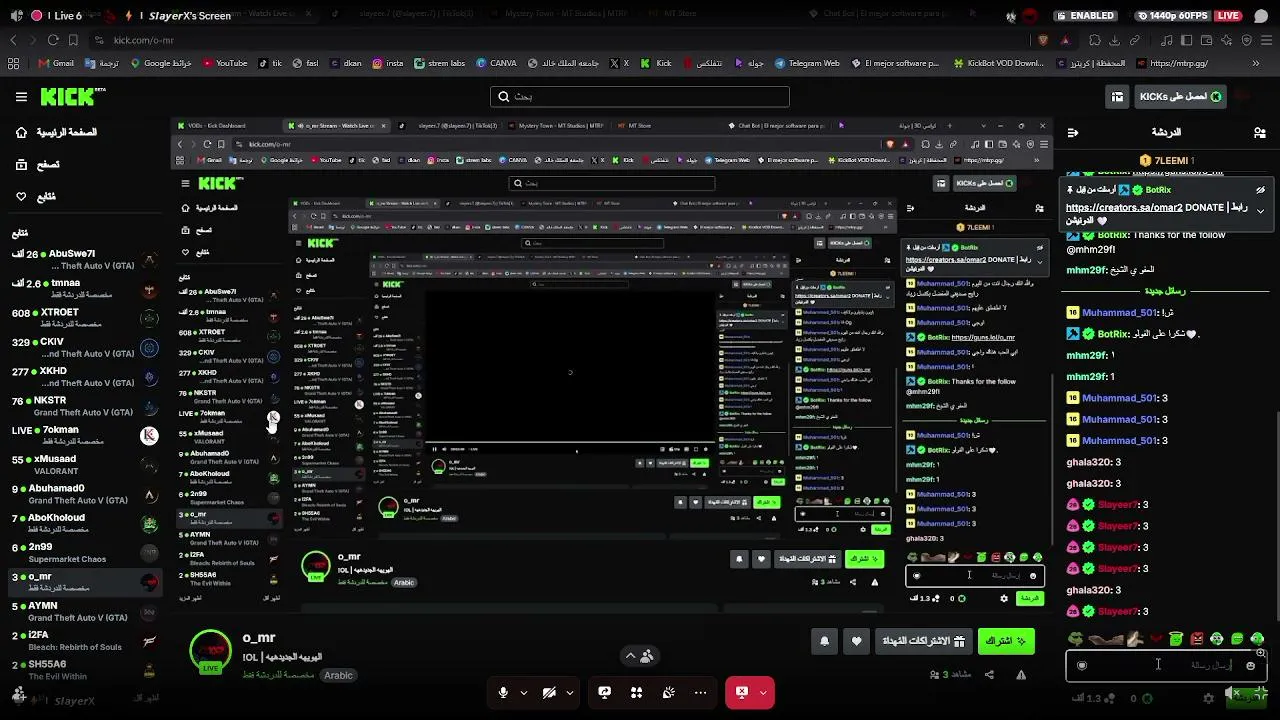The height and width of the screenshot is (720, 1280).
Task: Click the chat message input field
Action: tap(1166, 665)
